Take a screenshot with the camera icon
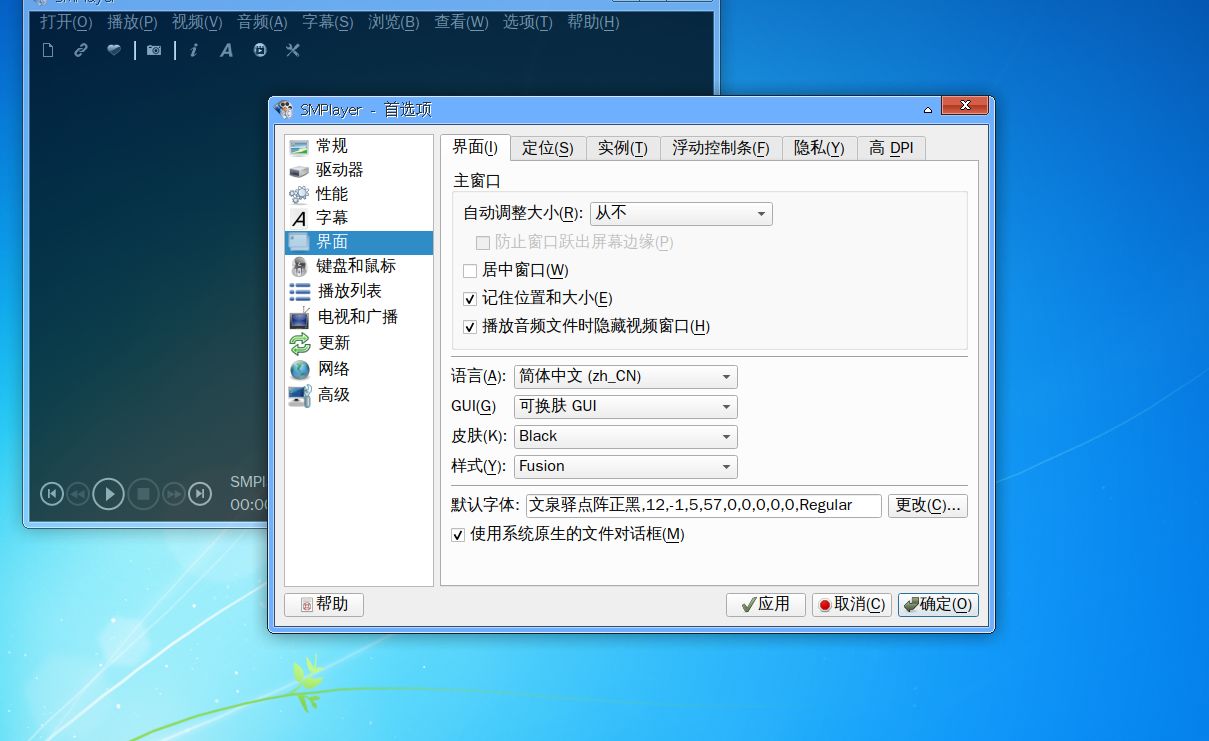 [x=154, y=50]
